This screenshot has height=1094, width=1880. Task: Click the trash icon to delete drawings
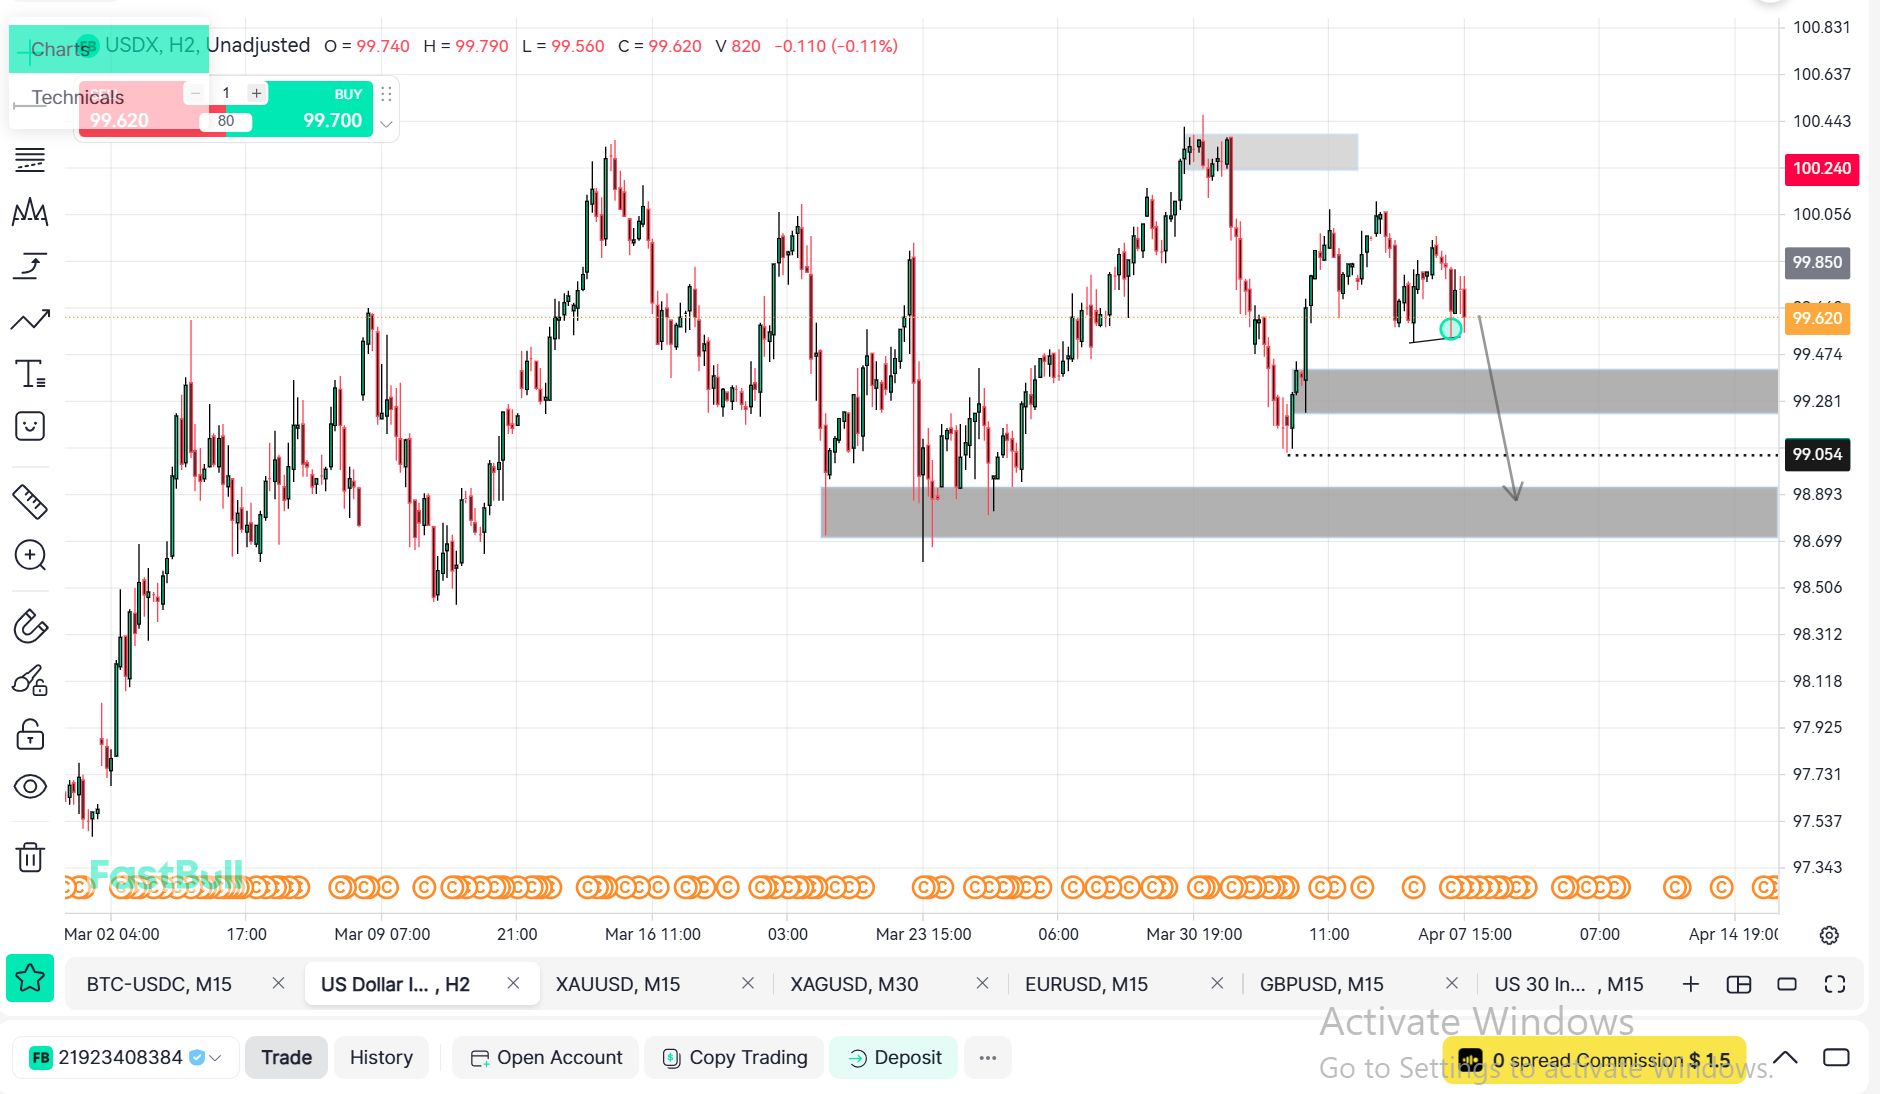coord(30,857)
